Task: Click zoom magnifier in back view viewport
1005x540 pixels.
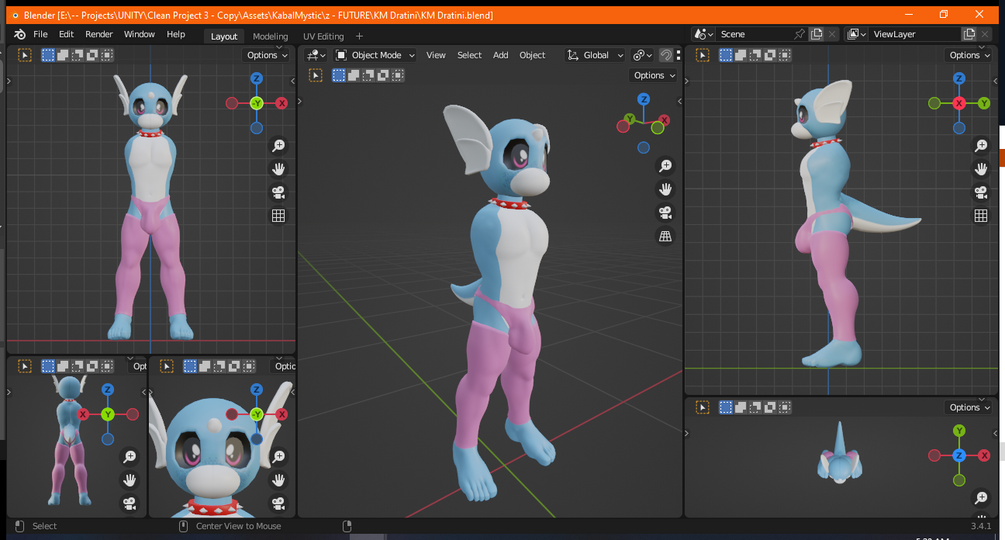Action: tap(129, 456)
